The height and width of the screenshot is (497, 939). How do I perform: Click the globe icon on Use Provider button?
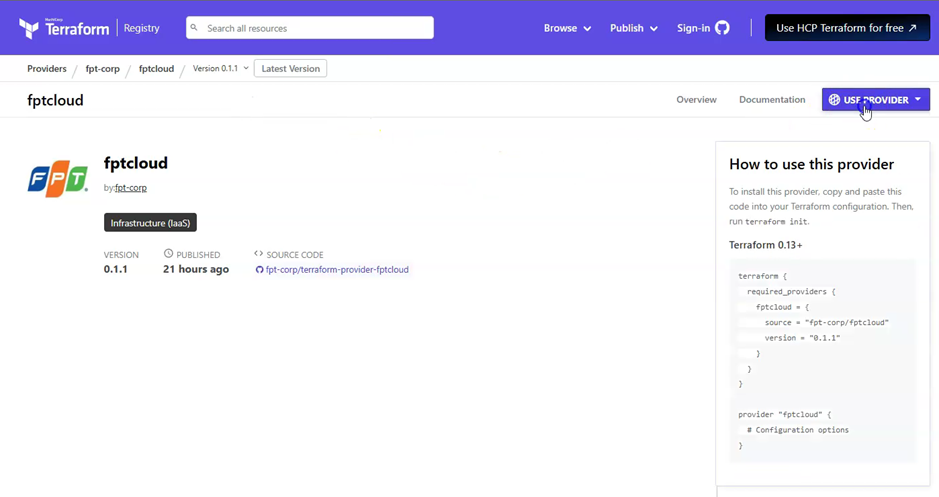coord(834,100)
